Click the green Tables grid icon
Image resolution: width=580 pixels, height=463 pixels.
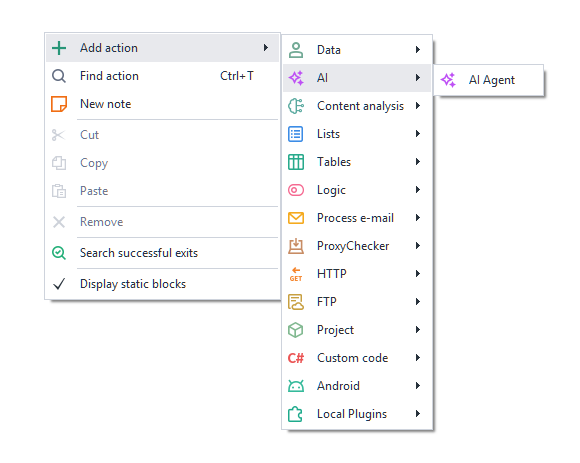coord(296,162)
